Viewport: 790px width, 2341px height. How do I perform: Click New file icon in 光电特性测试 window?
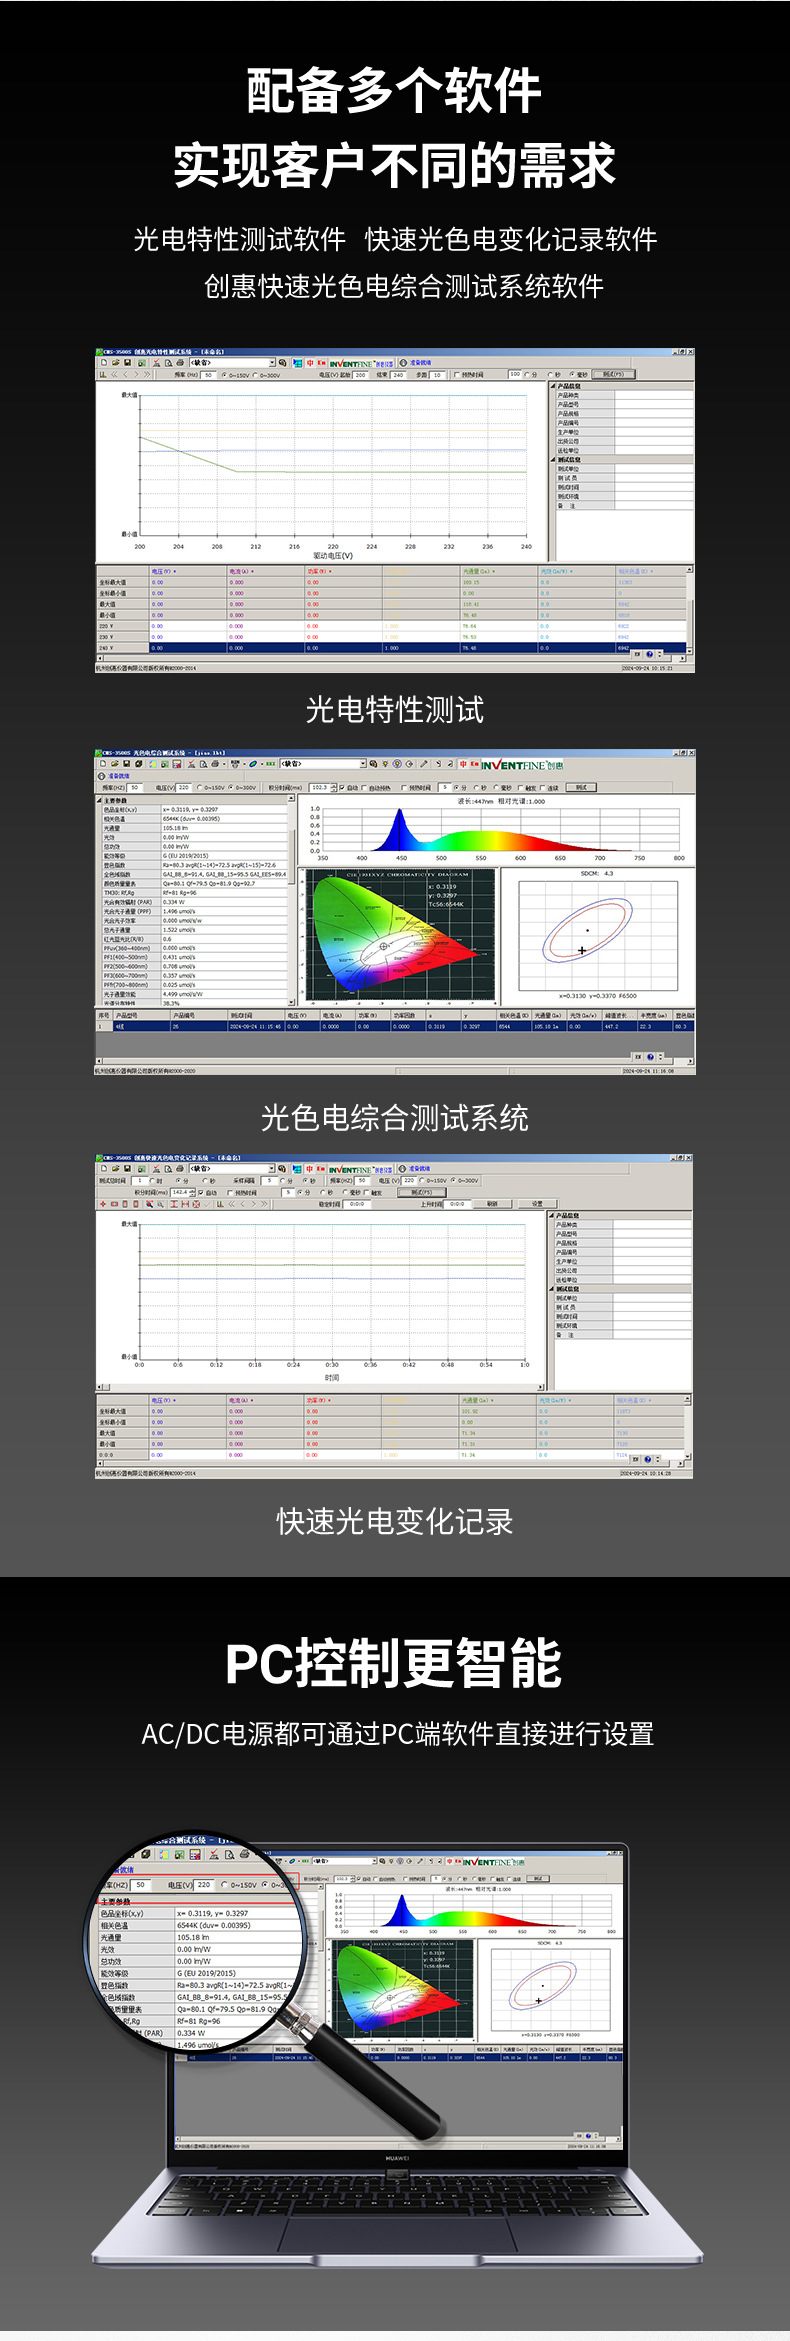click(x=103, y=362)
